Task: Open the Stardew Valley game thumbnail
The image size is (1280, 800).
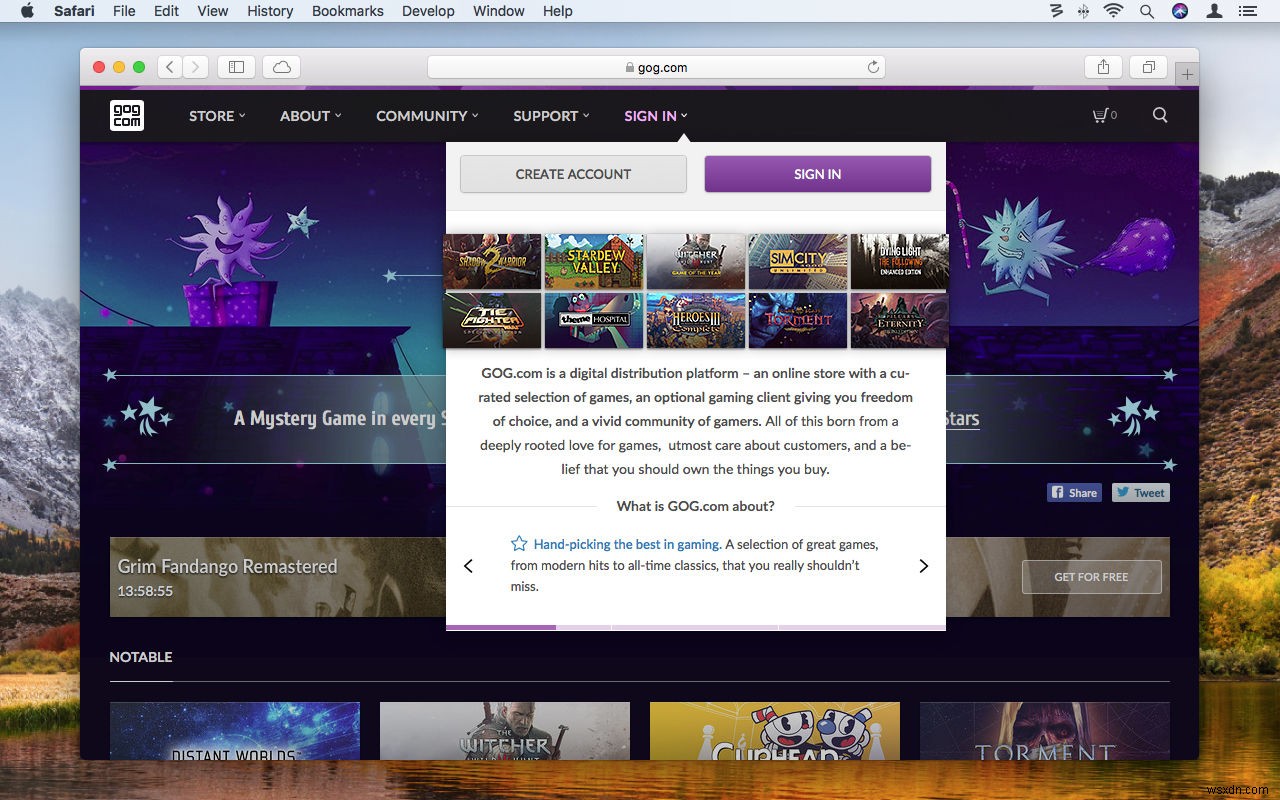Action: pyautogui.click(x=593, y=261)
